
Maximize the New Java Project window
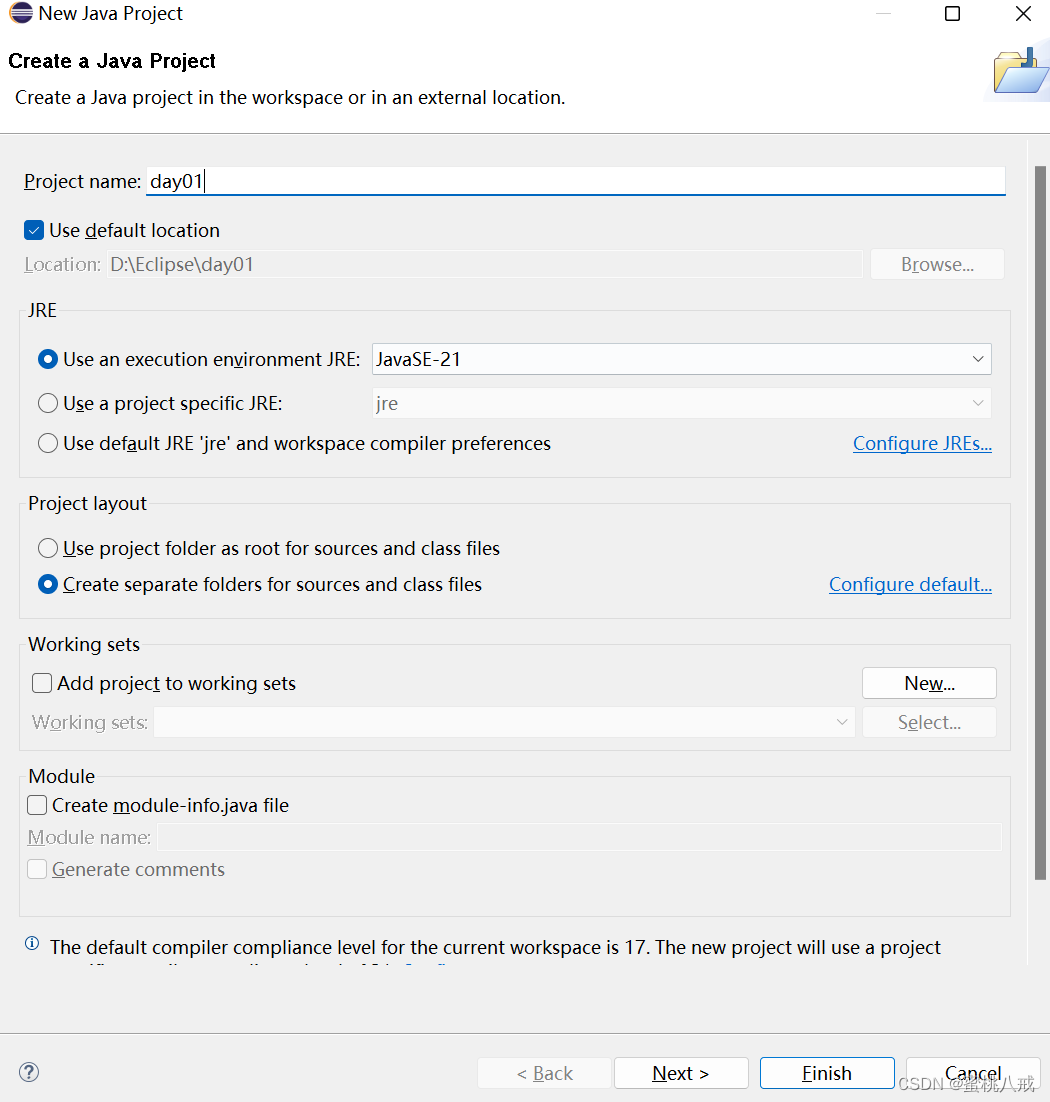(x=952, y=13)
